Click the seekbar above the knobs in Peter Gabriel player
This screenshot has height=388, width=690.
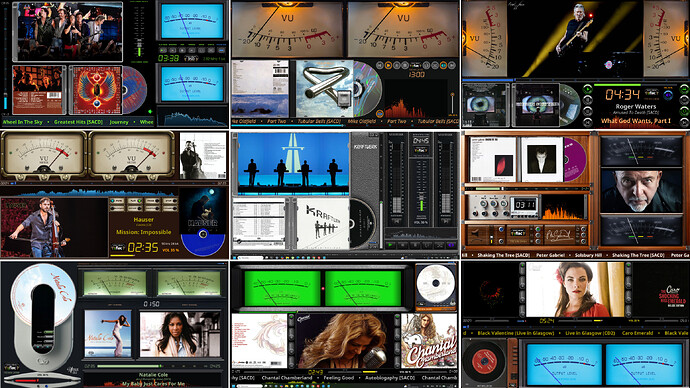point(527,189)
